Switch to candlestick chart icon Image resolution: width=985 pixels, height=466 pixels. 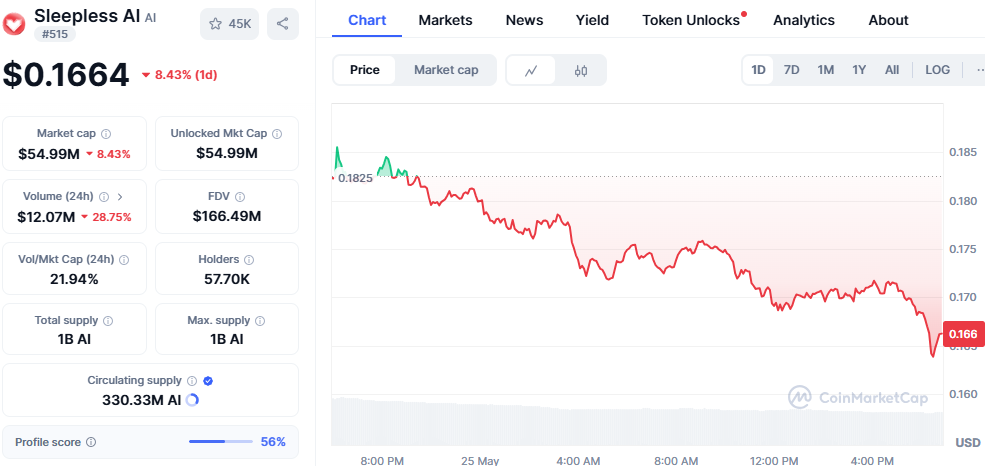click(581, 70)
